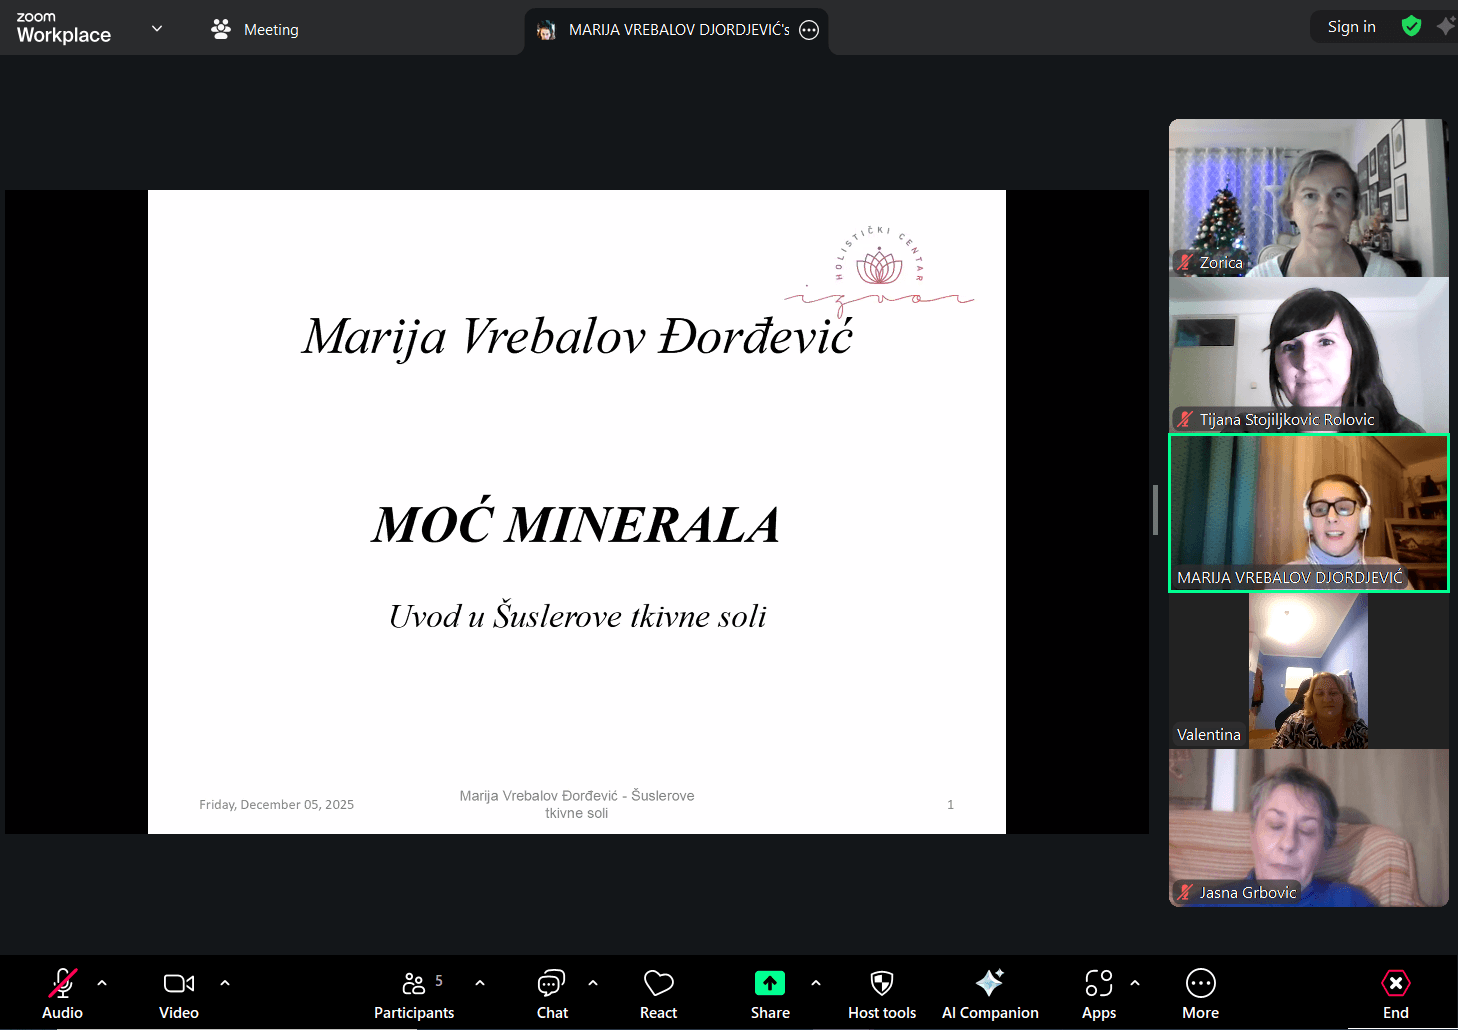Open the Chat panel
The height and width of the screenshot is (1030, 1458).
[x=551, y=994]
